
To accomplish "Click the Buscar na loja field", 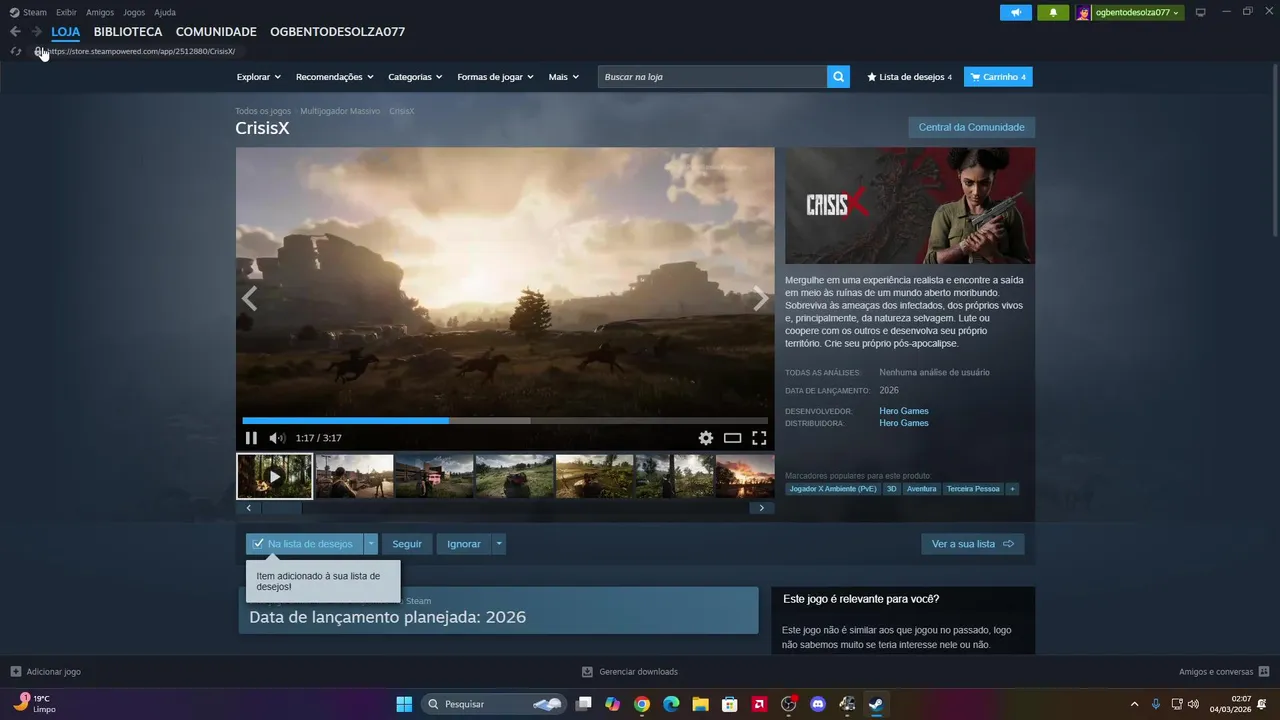I will point(712,77).
